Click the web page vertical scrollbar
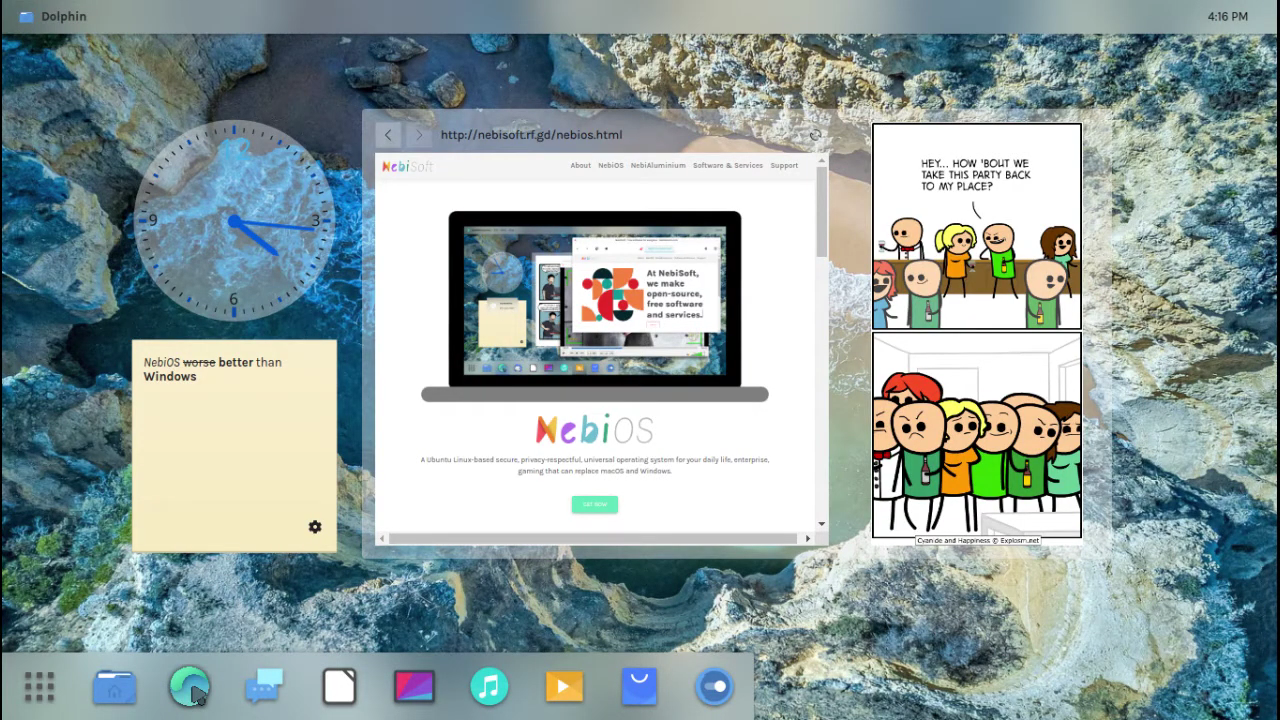1280x720 pixels. (822, 210)
